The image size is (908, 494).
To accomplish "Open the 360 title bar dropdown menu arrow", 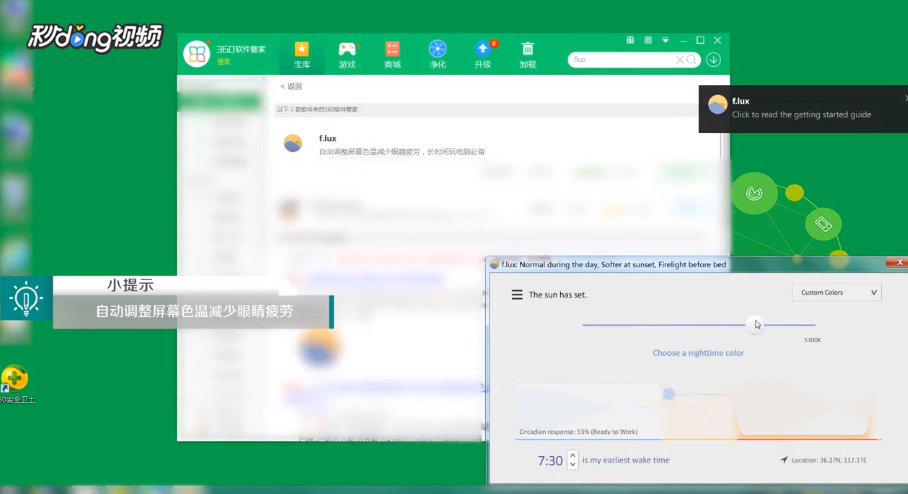I will pyautogui.click(x=665, y=40).
